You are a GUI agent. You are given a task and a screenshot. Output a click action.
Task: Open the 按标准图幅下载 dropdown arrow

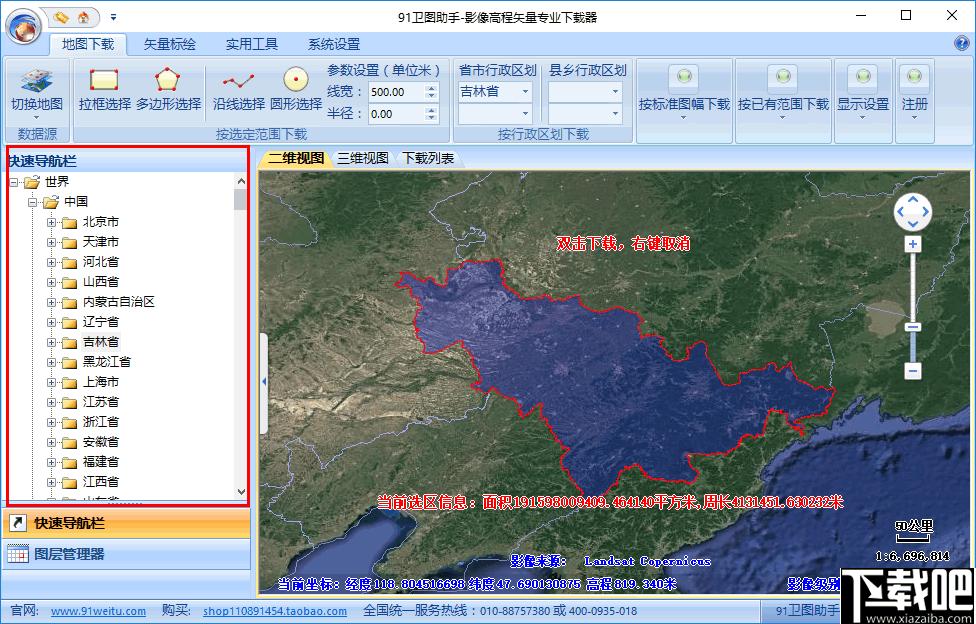684,118
